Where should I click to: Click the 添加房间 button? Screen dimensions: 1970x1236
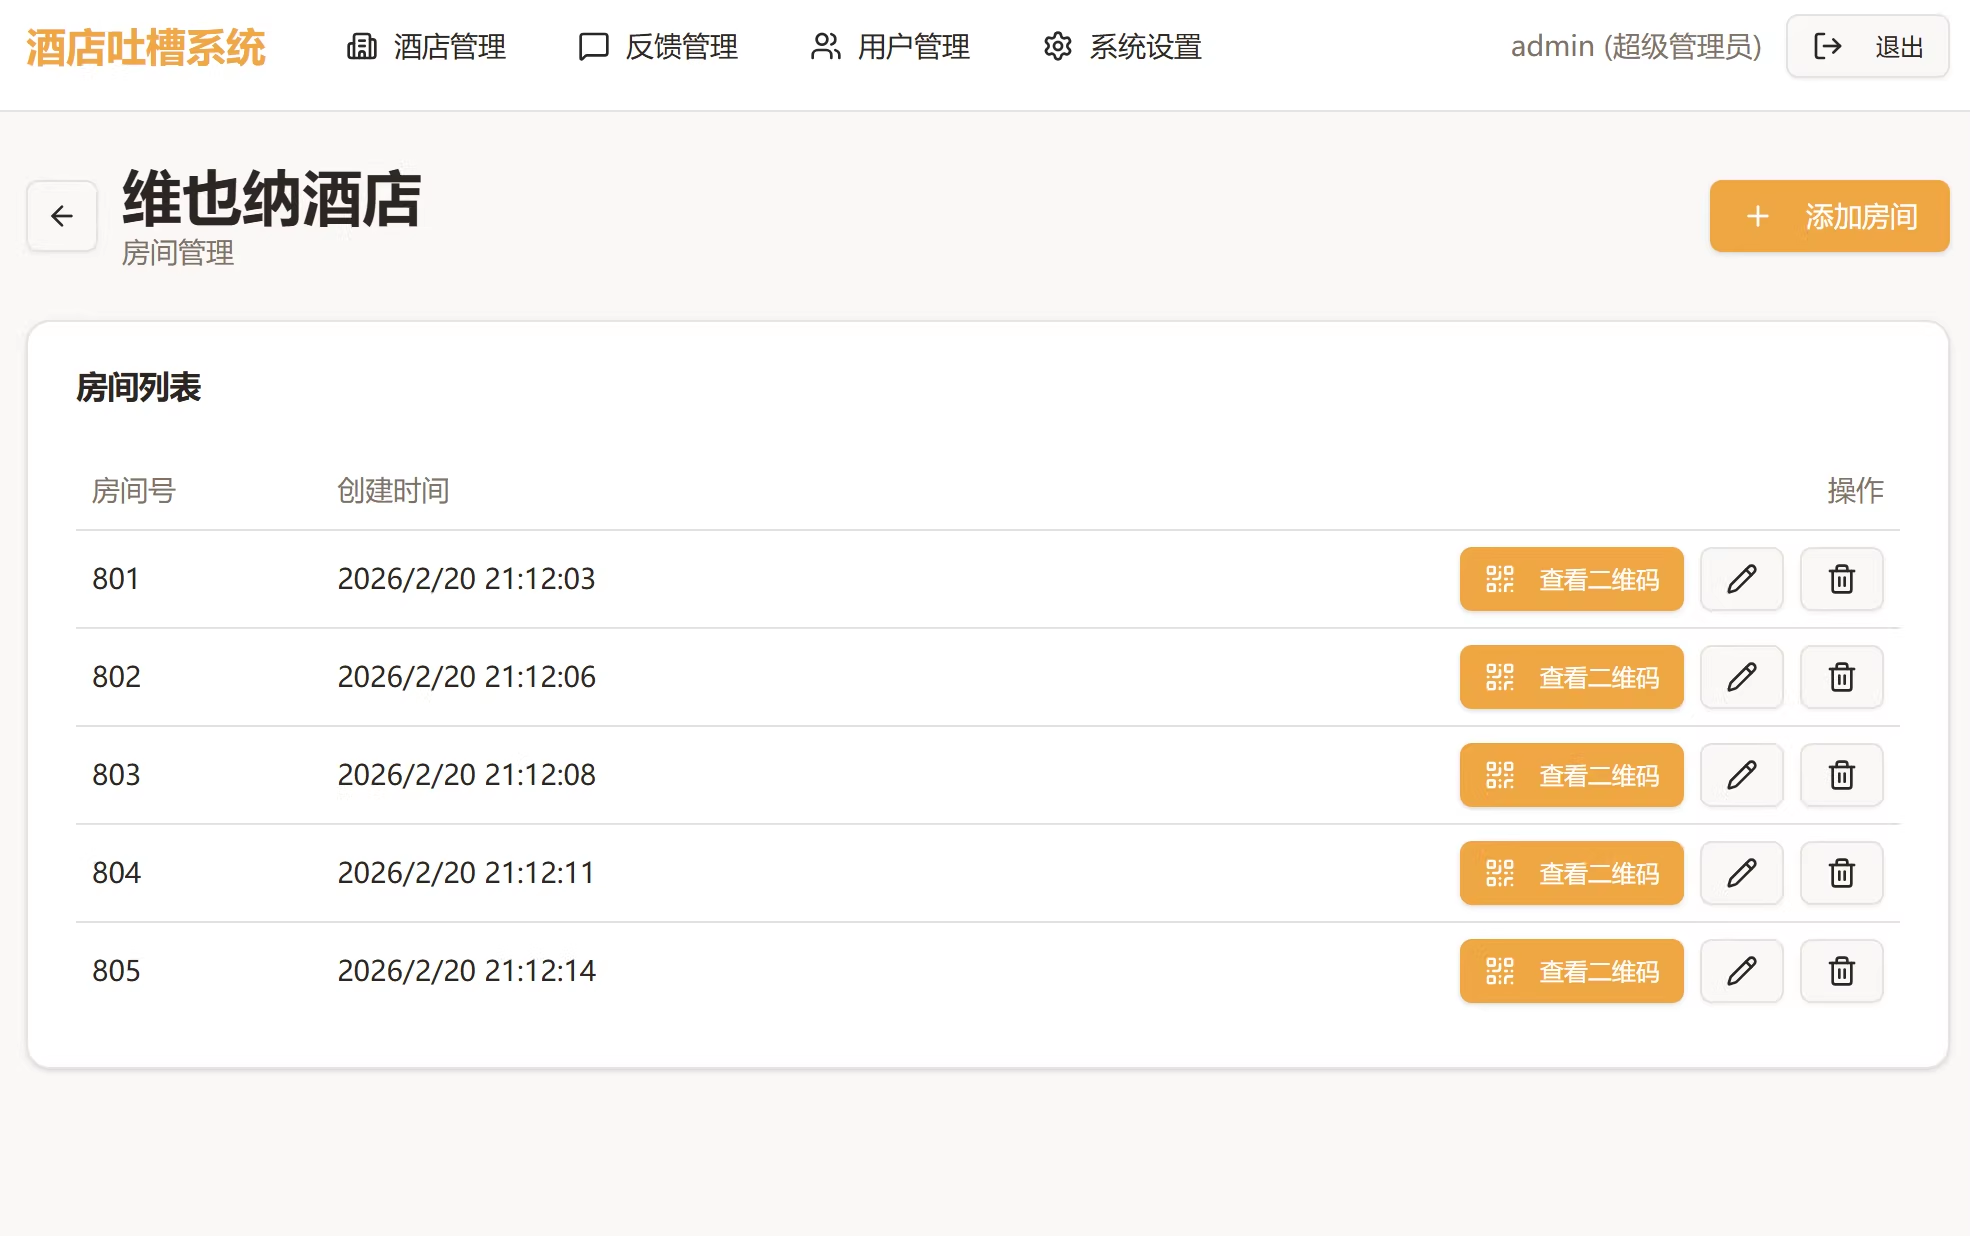click(x=1828, y=216)
